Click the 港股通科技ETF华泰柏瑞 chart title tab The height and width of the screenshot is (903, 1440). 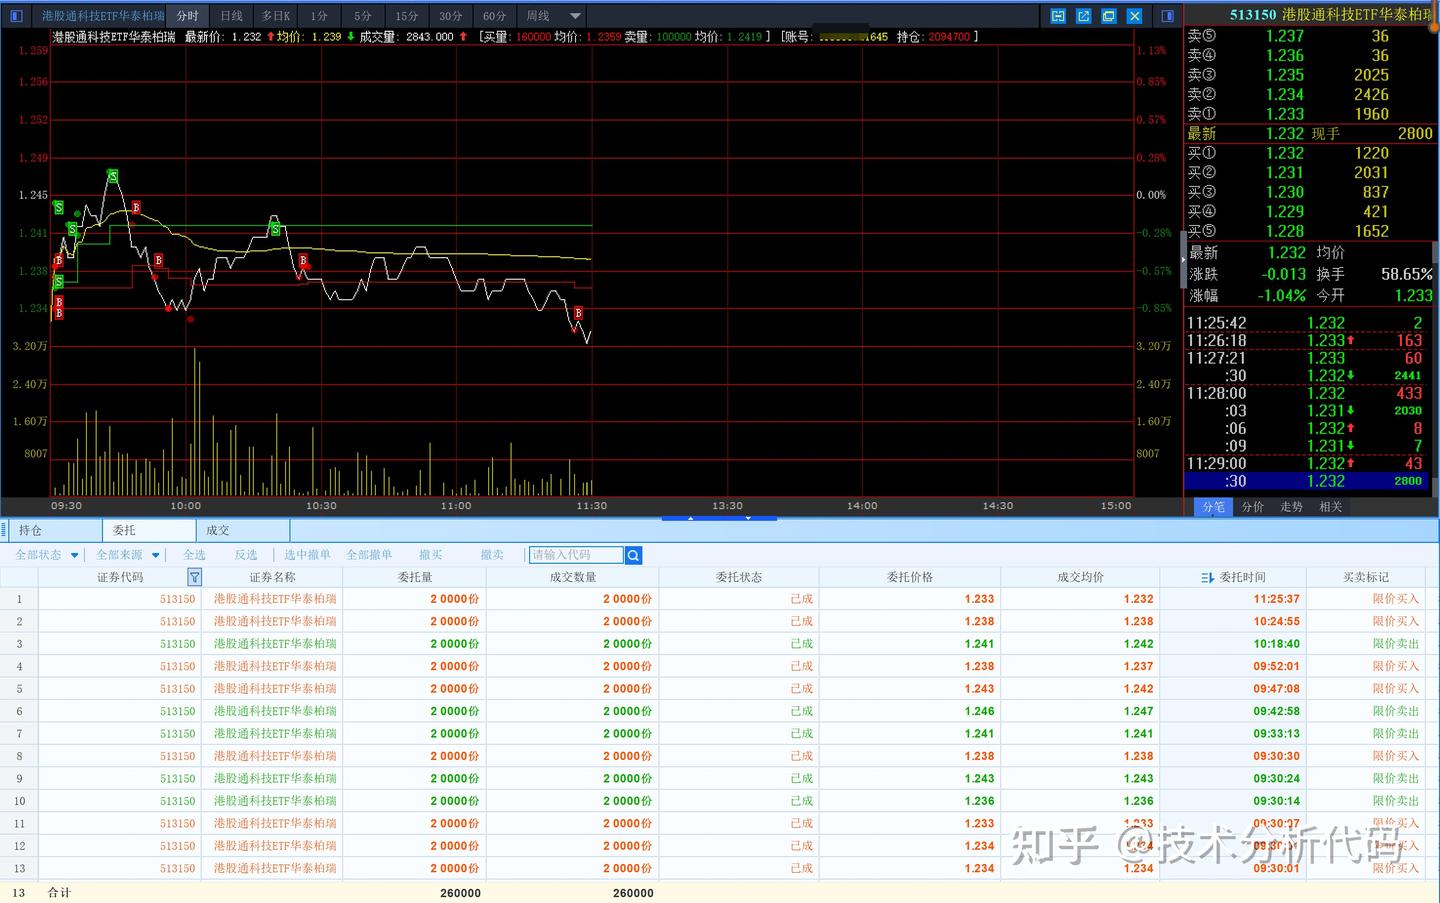(102, 16)
